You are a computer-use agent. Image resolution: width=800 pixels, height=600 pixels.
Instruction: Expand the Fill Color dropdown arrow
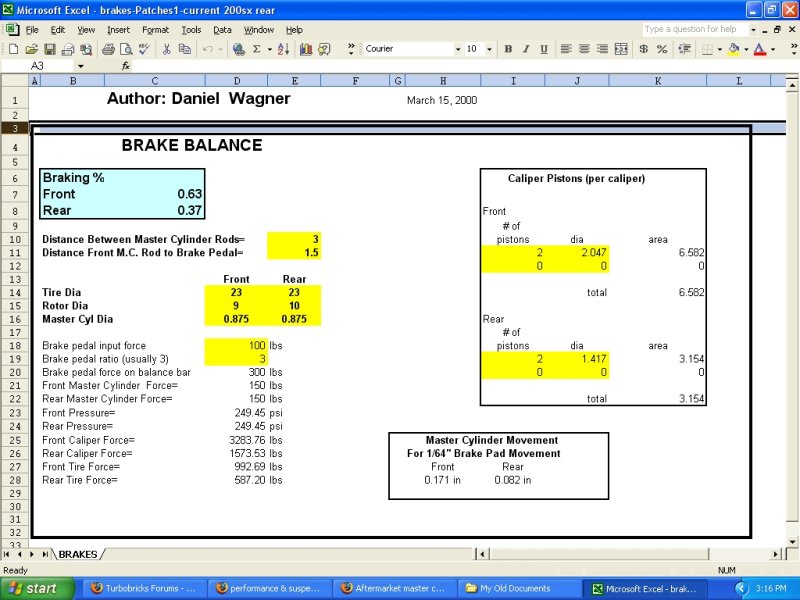tap(746, 49)
